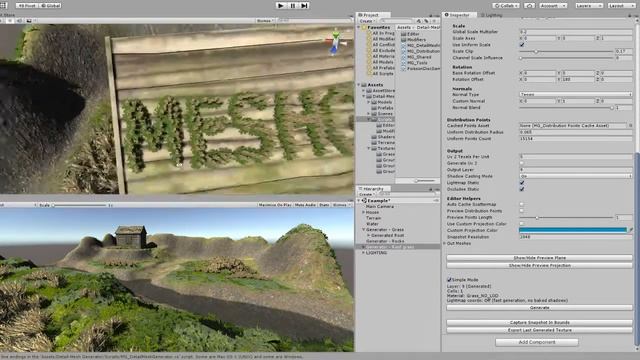640x360 pixels.
Task: Open the Project panel Create dropdown
Action: click(x=367, y=21)
